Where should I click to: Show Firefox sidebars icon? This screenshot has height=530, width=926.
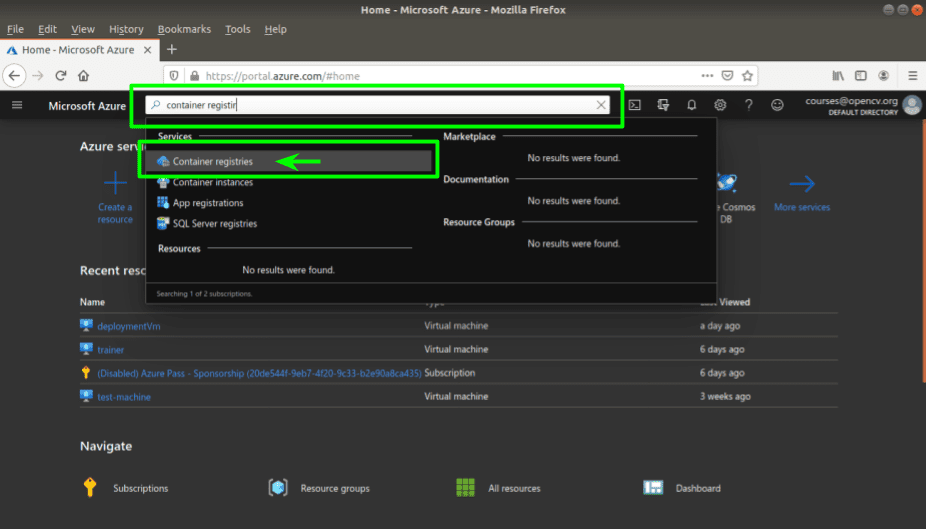(x=861, y=76)
